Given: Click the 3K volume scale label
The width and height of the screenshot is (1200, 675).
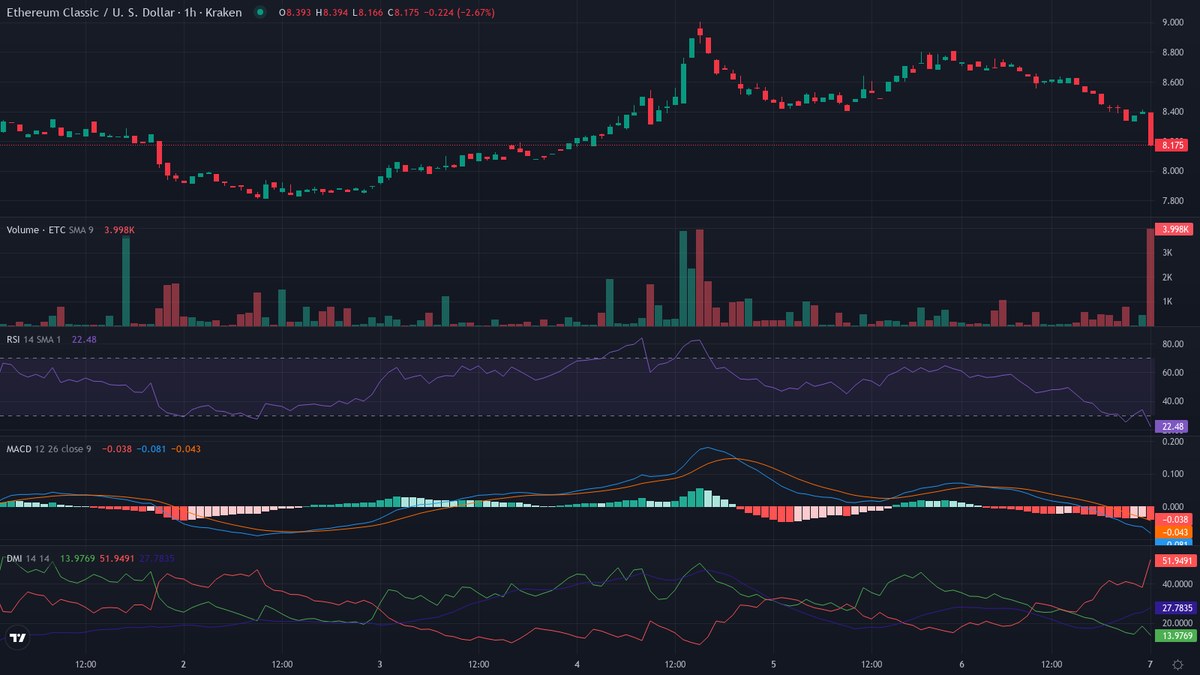Looking at the screenshot, I should 1167,253.
